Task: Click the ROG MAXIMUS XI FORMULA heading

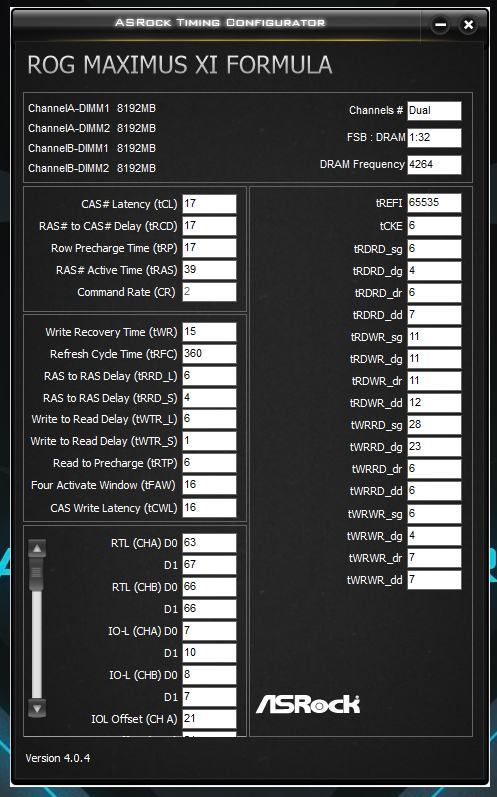Action: [x=180, y=65]
